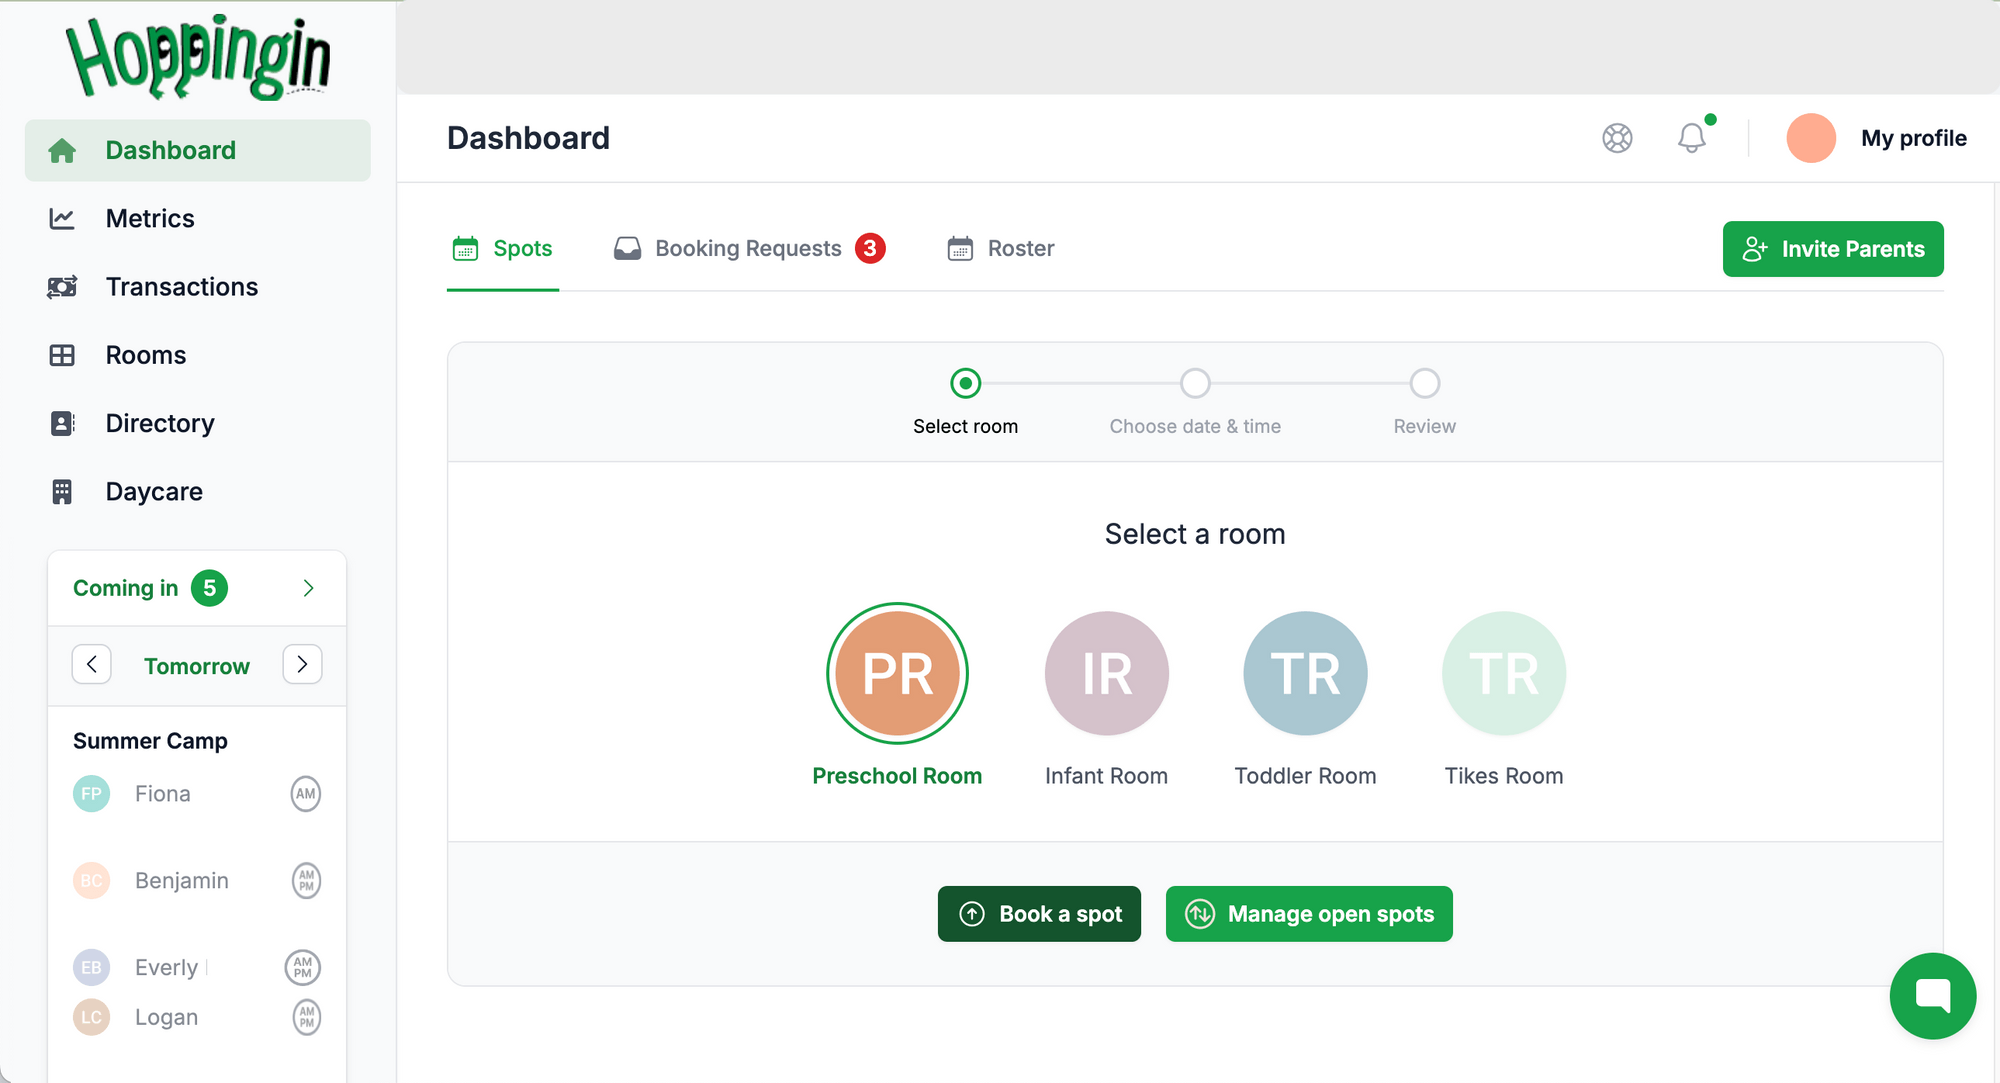
Task: Switch to Booking Requests tab
Action: [749, 248]
